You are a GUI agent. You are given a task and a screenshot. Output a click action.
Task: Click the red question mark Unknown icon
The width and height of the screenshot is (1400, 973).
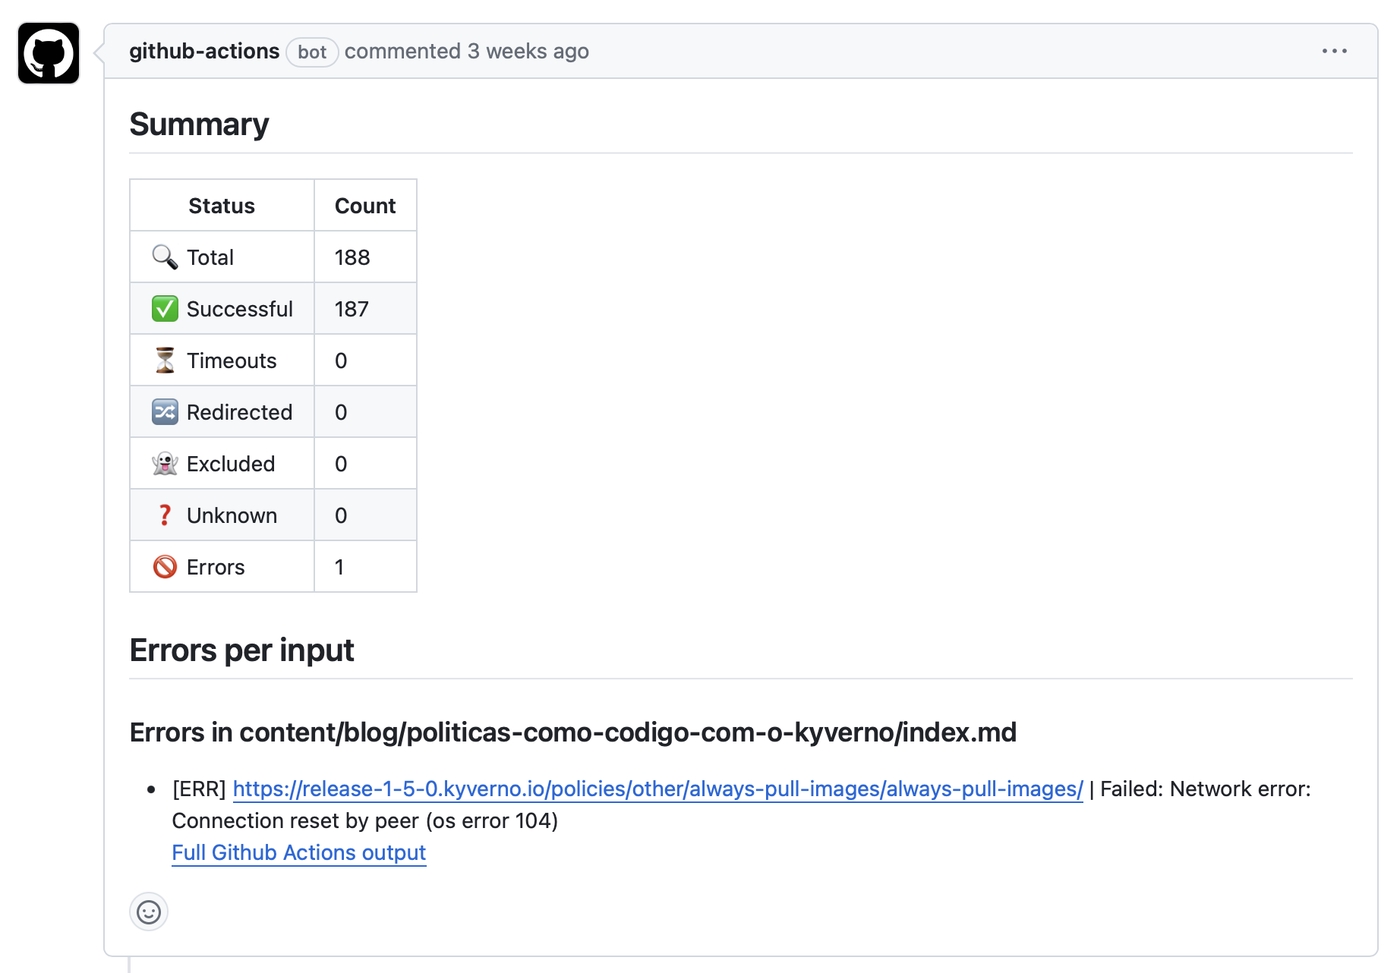165,516
